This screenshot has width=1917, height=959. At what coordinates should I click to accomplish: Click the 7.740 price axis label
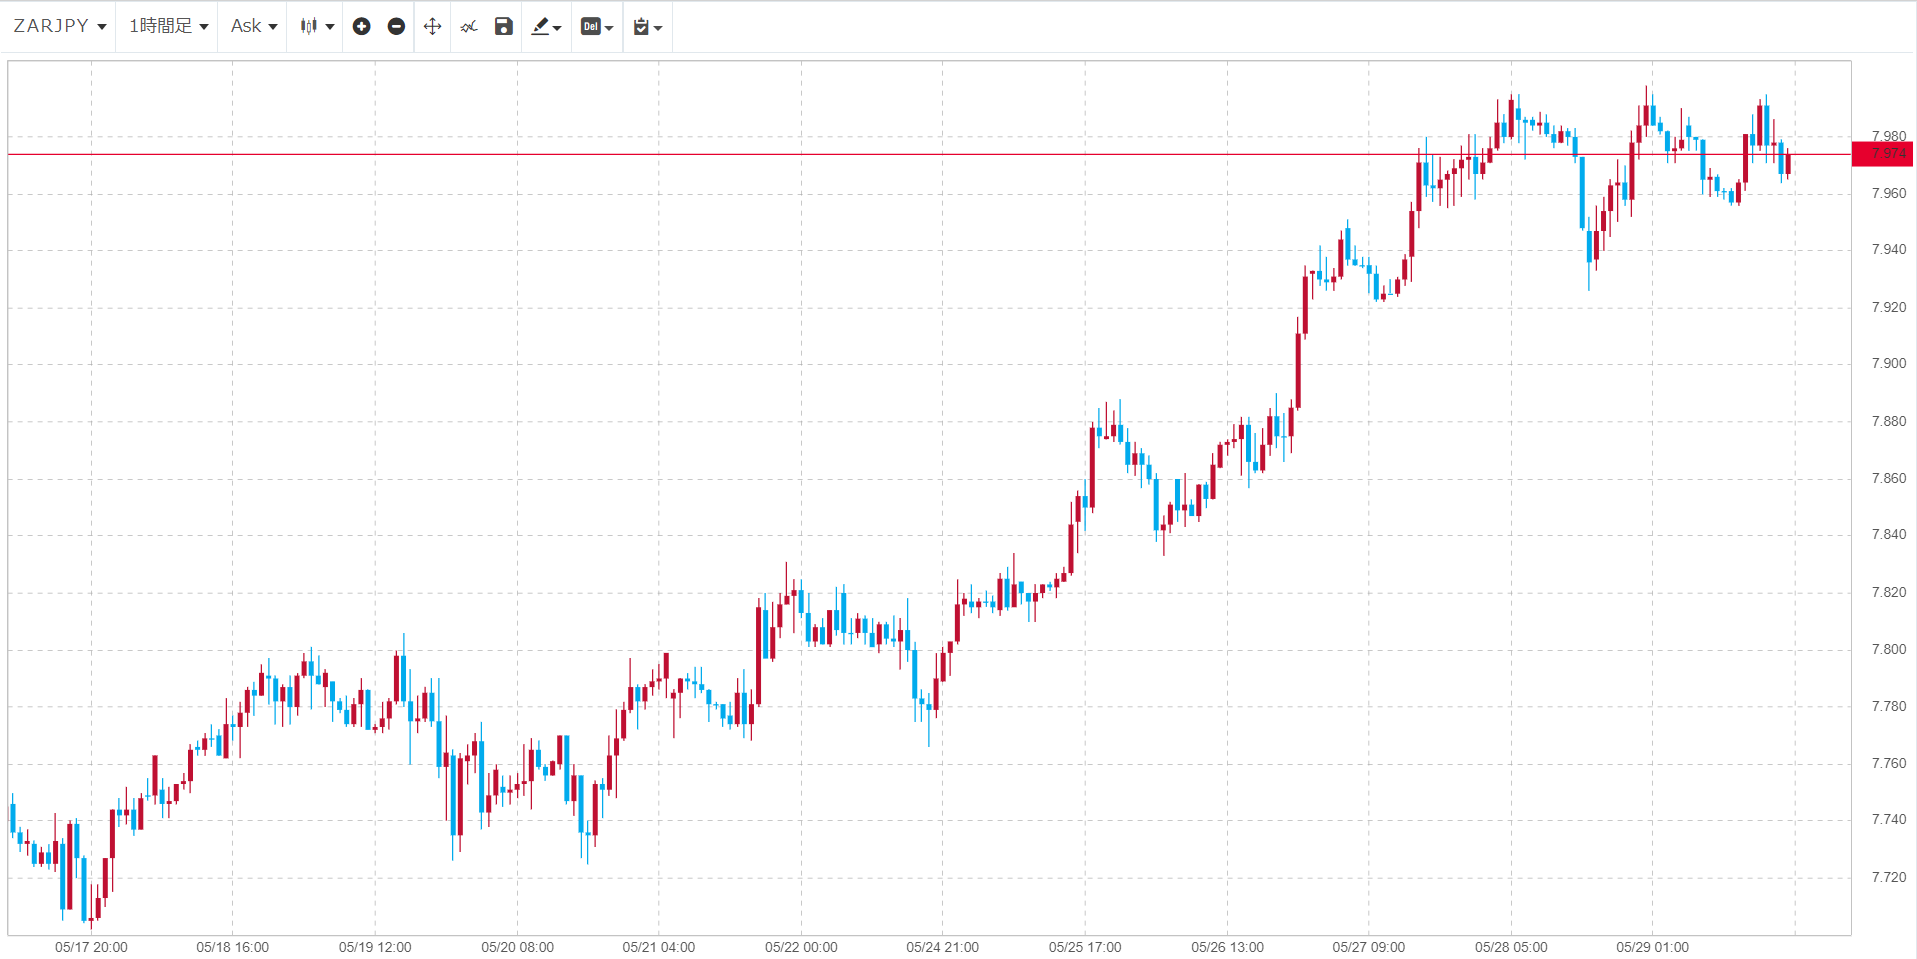pyautogui.click(x=1889, y=819)
